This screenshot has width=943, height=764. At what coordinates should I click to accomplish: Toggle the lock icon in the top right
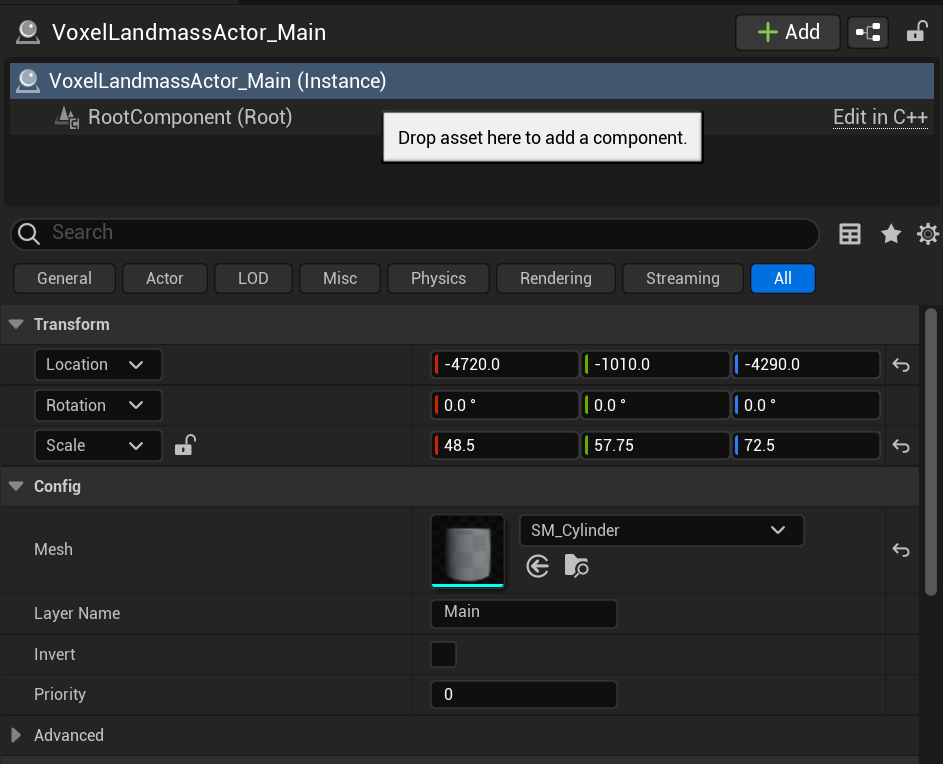916,32
